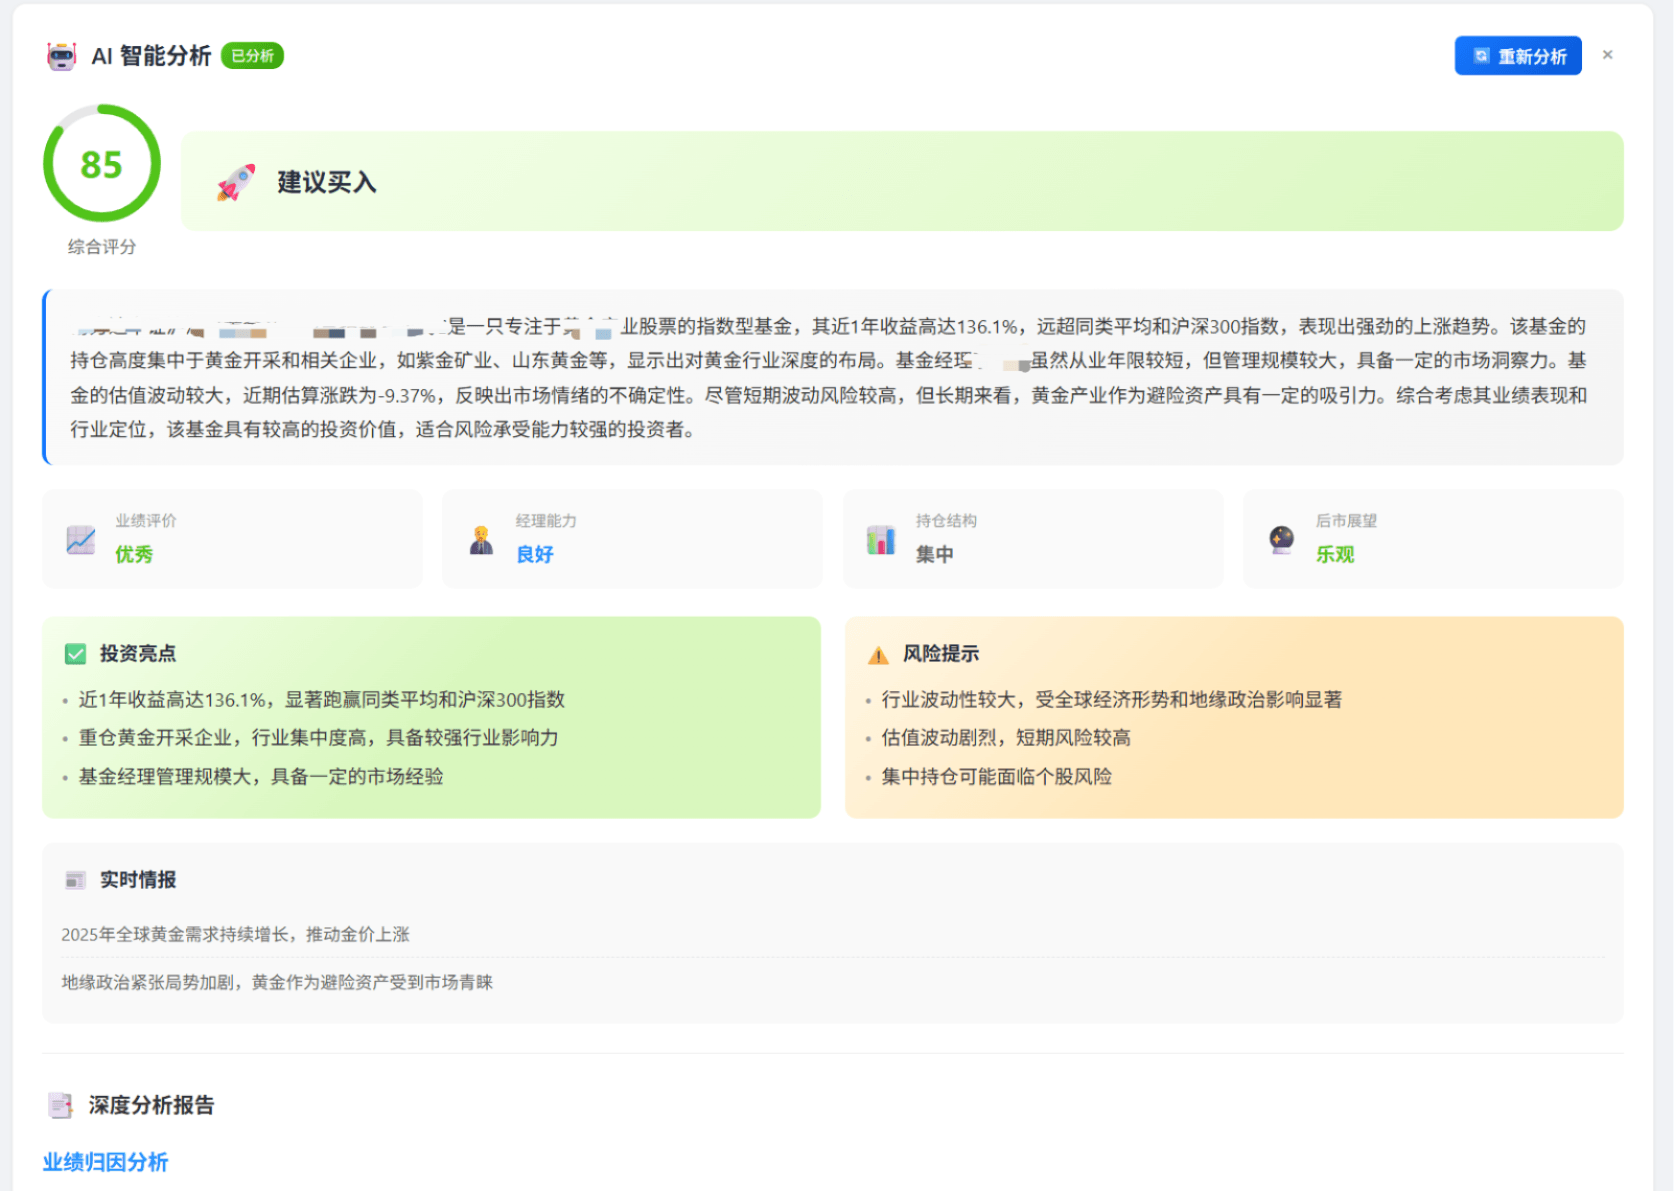Click the 85 score circle
This screenshot has width=1674, height=1191.
pyautogui.click(x=101, y=163)
